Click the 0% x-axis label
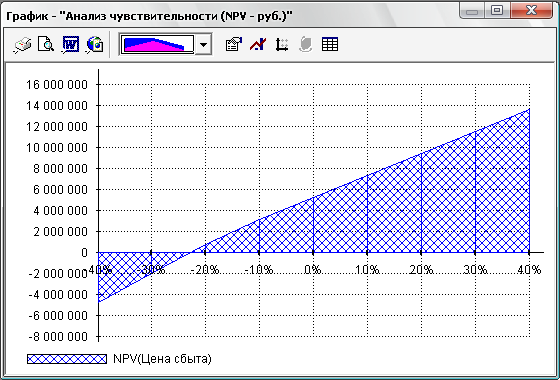 point(312,270)
